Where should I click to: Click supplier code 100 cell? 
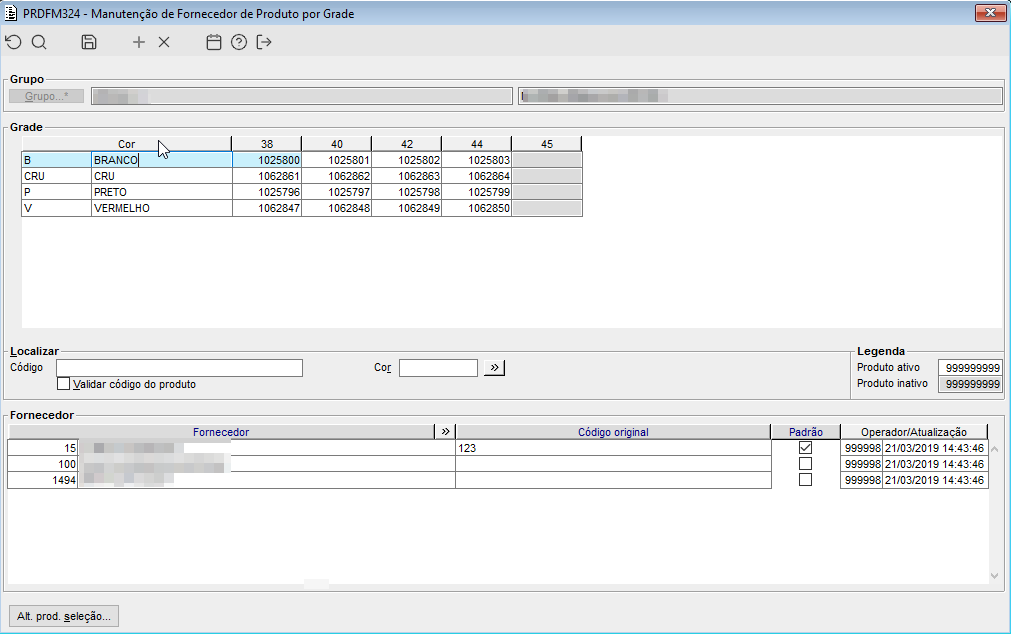[x=43, y=464]
